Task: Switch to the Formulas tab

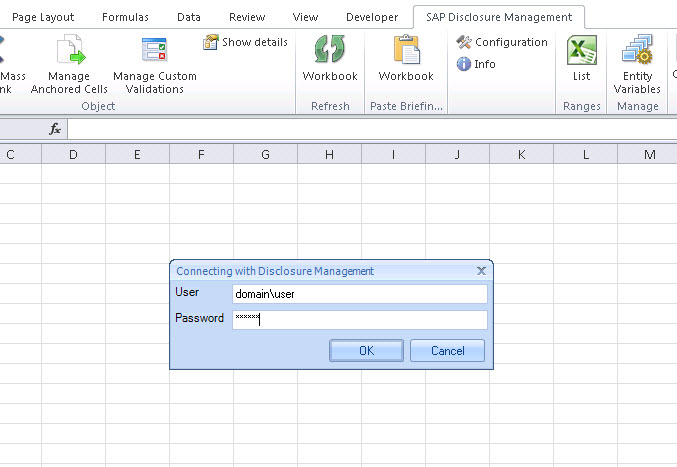Action: coord(125,17)
